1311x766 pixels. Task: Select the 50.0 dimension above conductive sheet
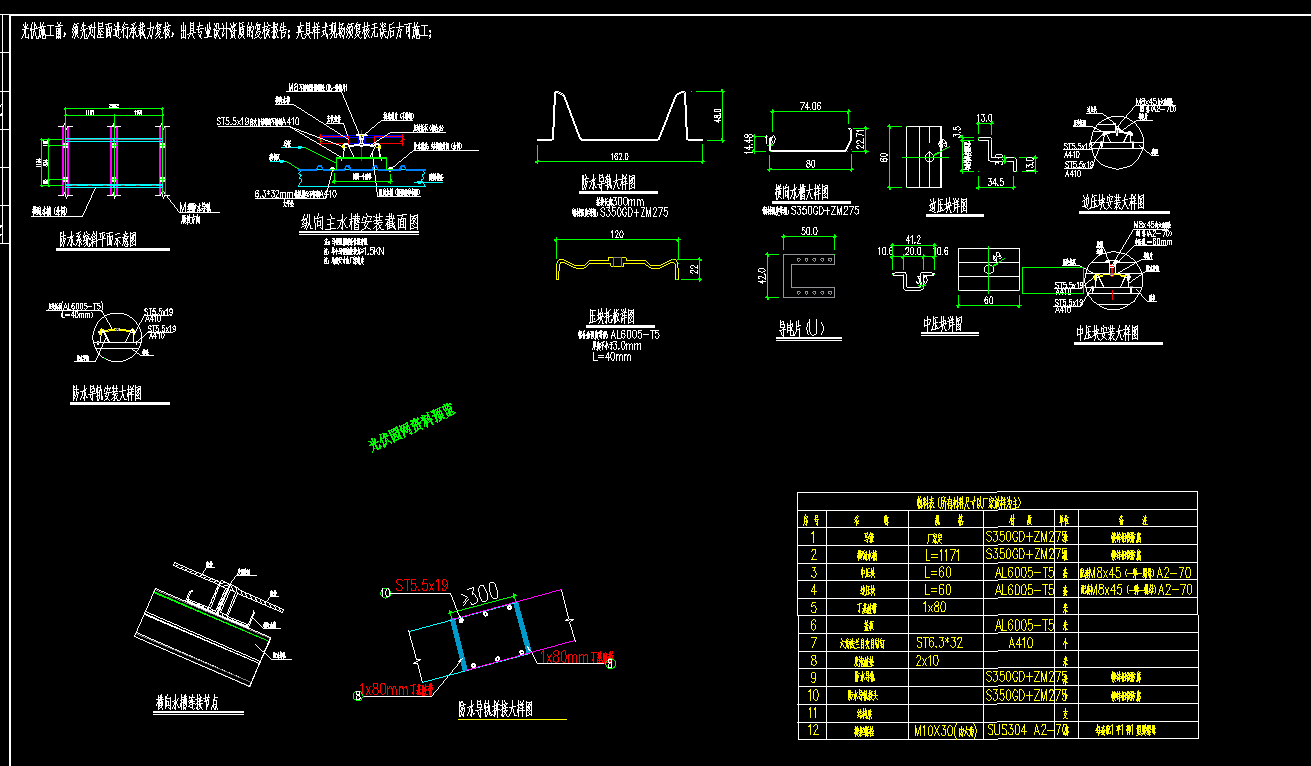[x=809, y=231]
